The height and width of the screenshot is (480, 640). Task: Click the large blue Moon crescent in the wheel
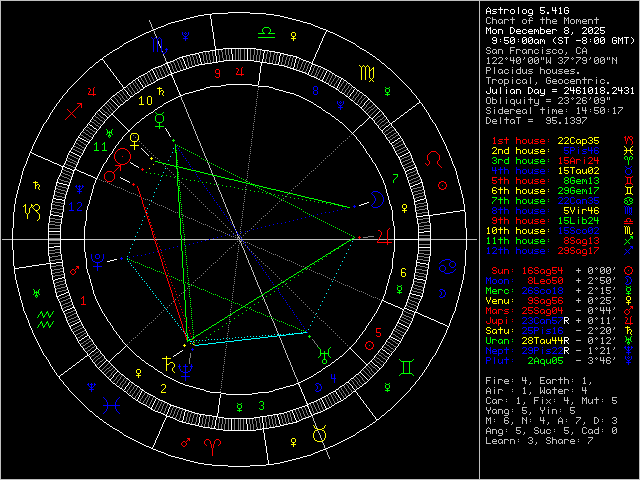coord(378,200)
